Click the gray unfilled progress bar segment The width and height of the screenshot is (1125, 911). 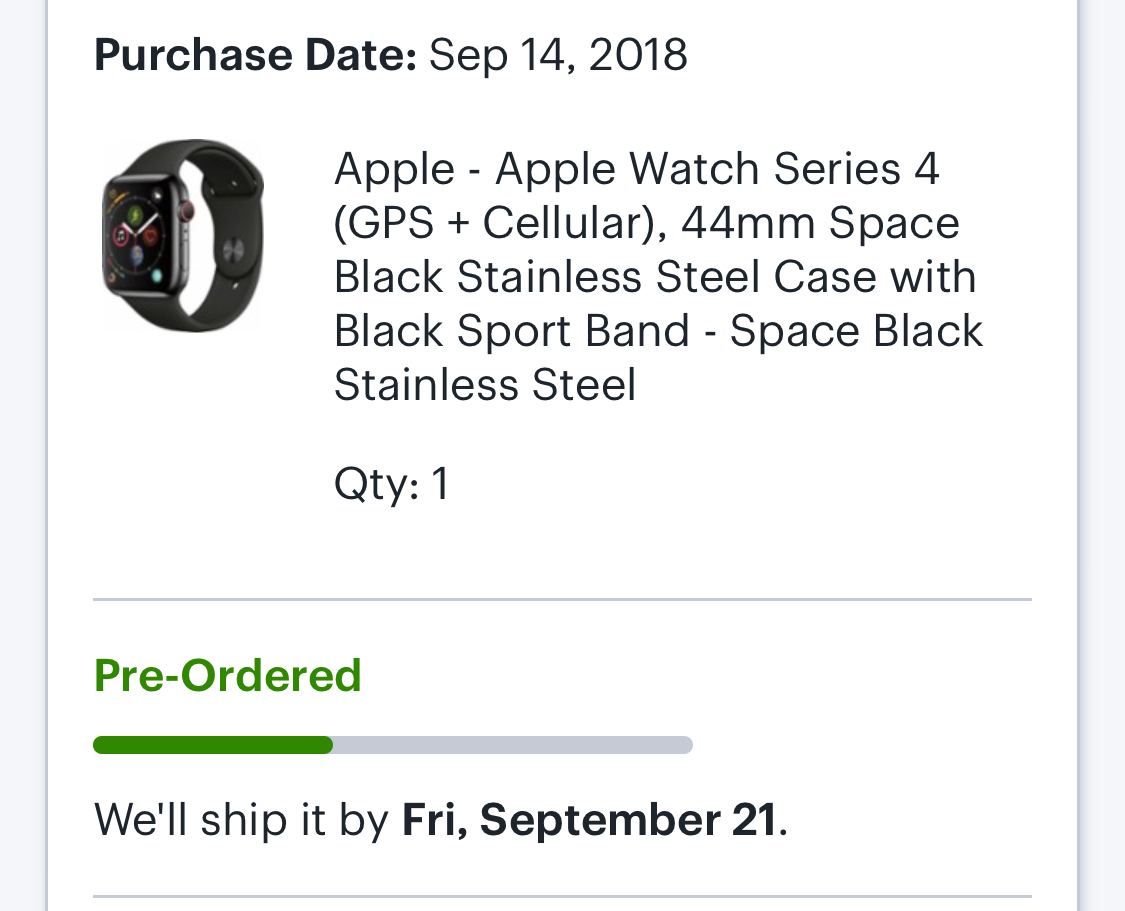[512, 745]
